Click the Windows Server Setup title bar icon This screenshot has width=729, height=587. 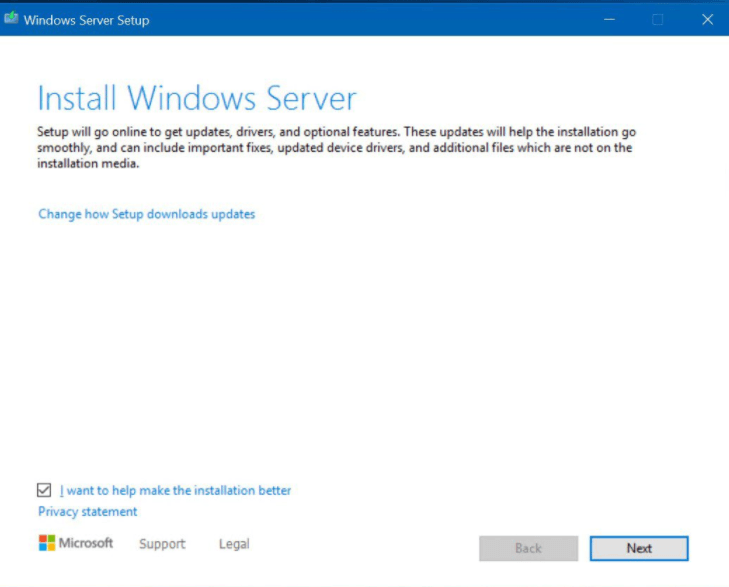click(12, 19)
